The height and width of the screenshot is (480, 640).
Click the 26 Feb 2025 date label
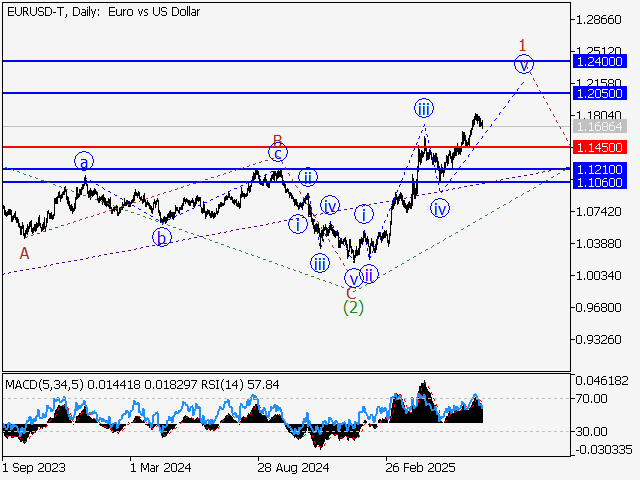pyautogui.click(x=416, y=467)
